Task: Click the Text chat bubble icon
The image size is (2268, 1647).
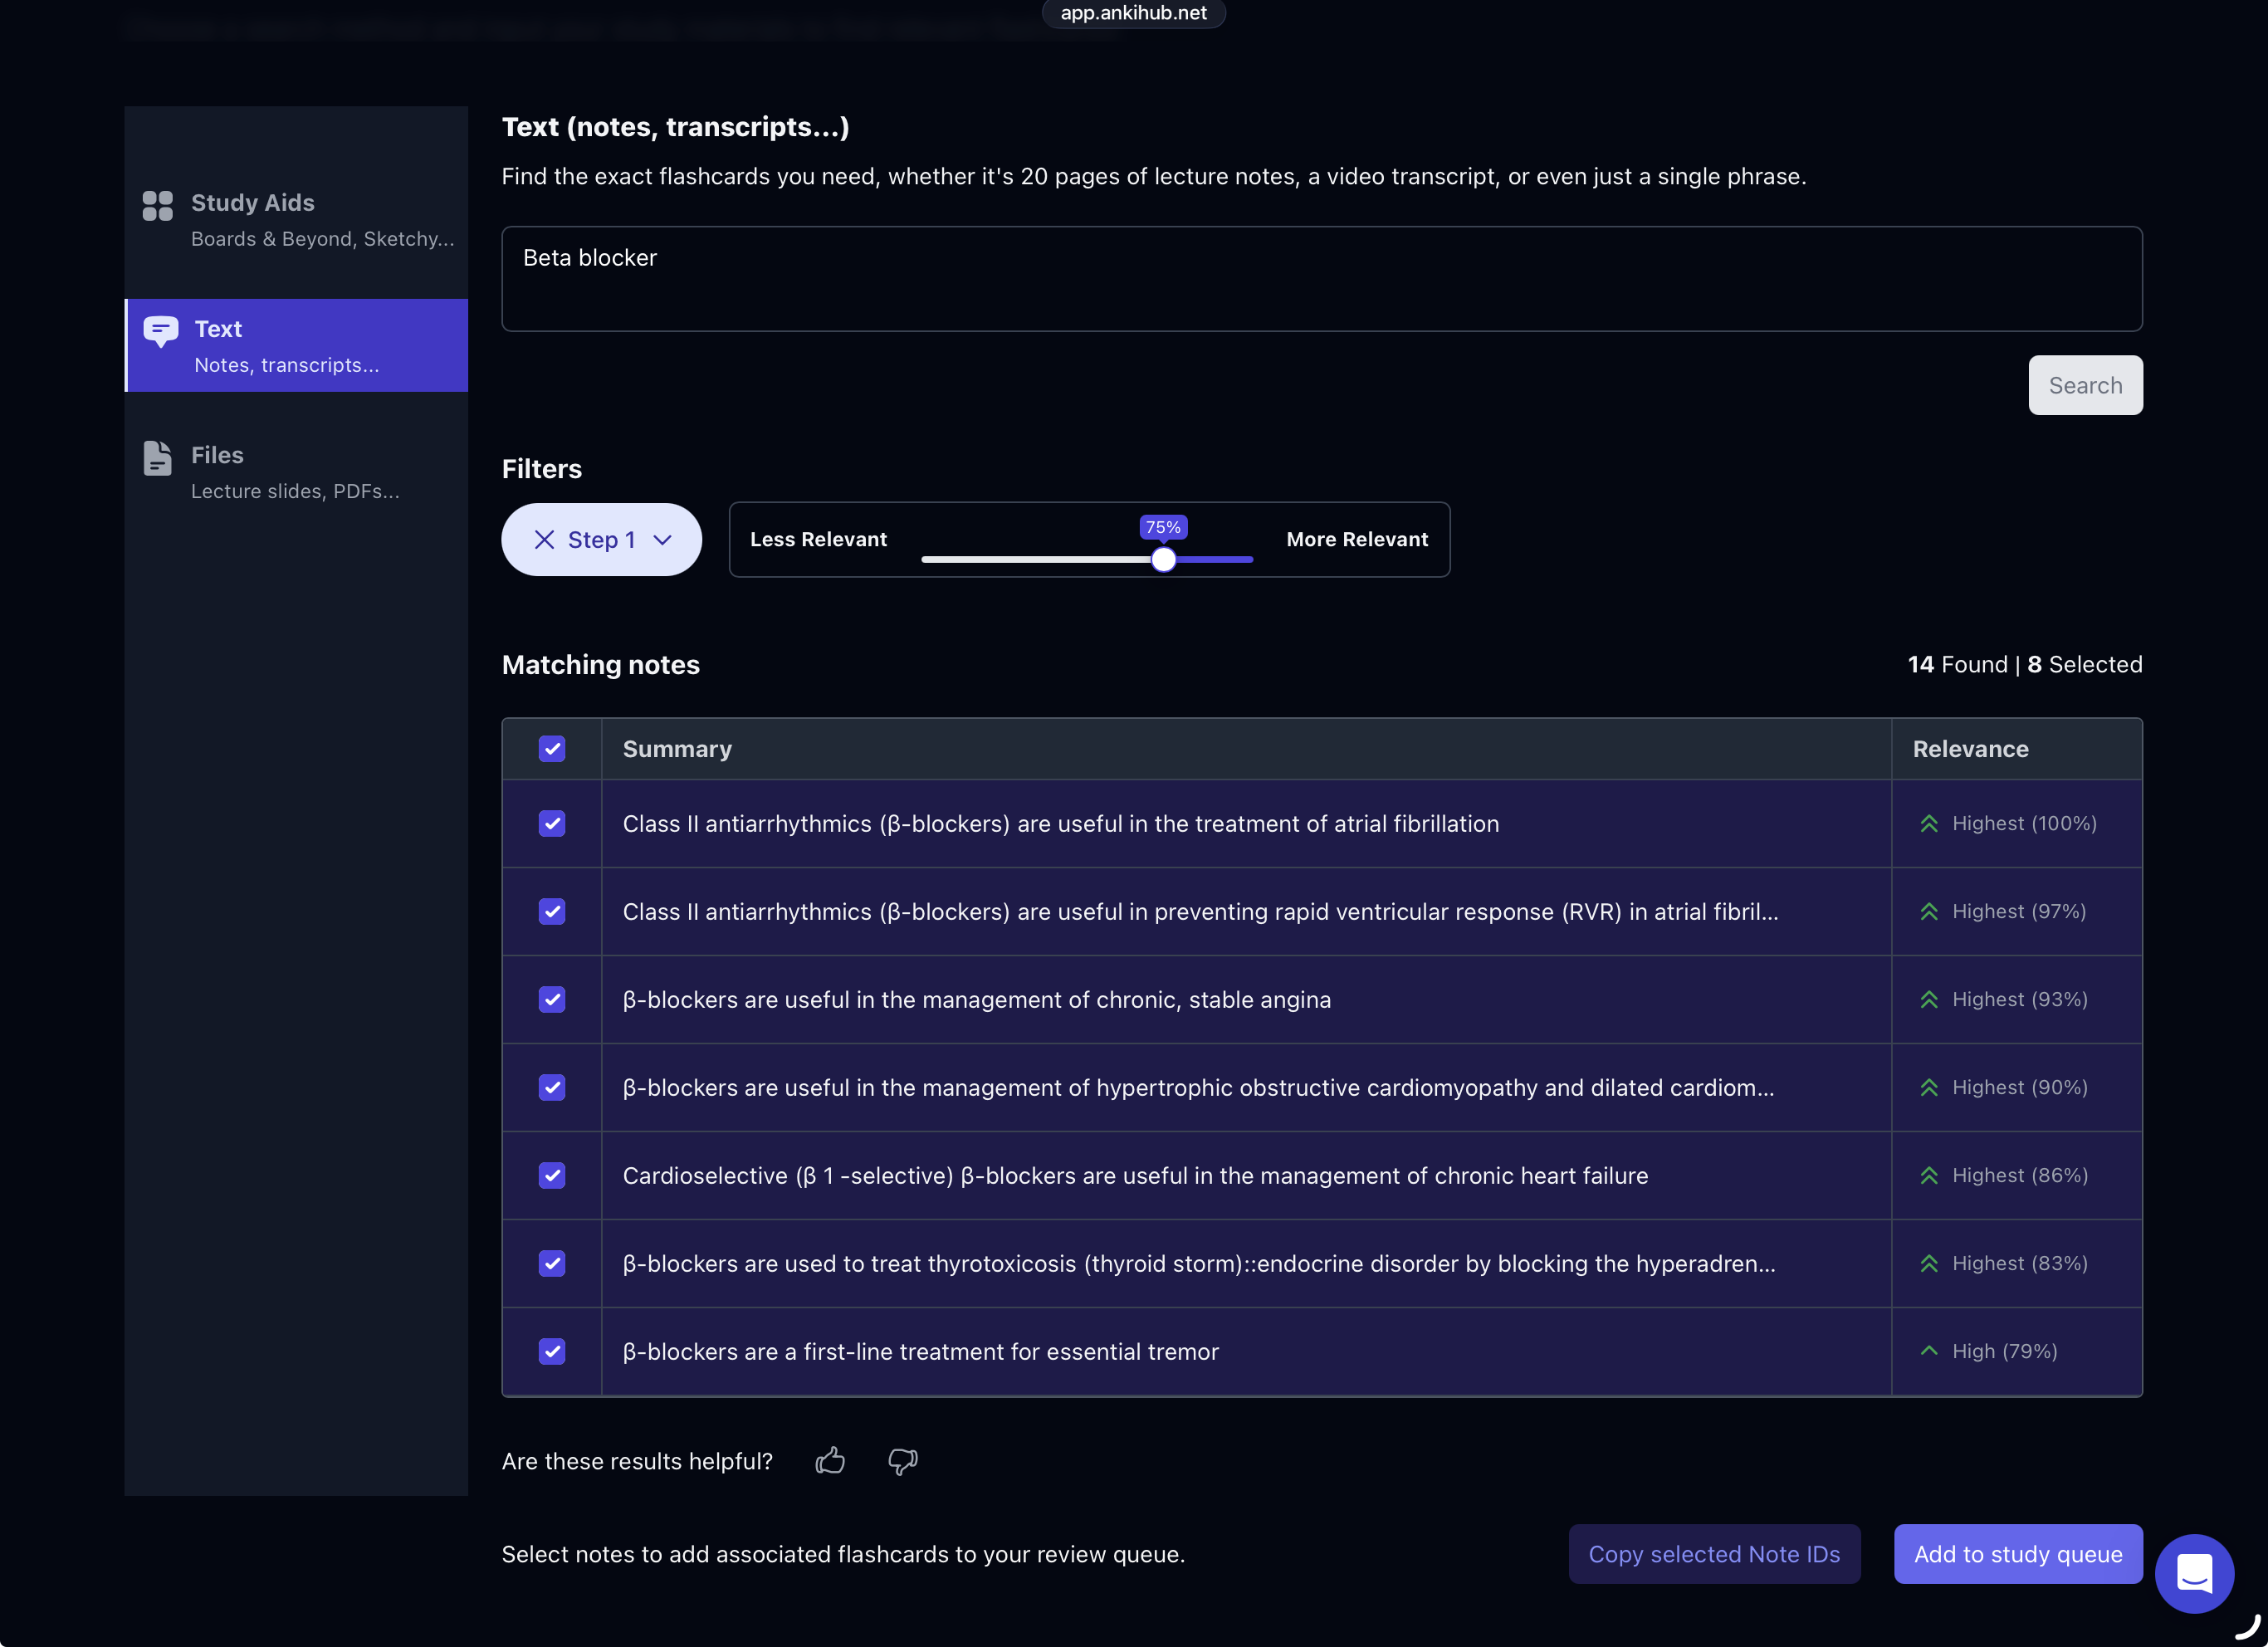Action: (161, 331)
